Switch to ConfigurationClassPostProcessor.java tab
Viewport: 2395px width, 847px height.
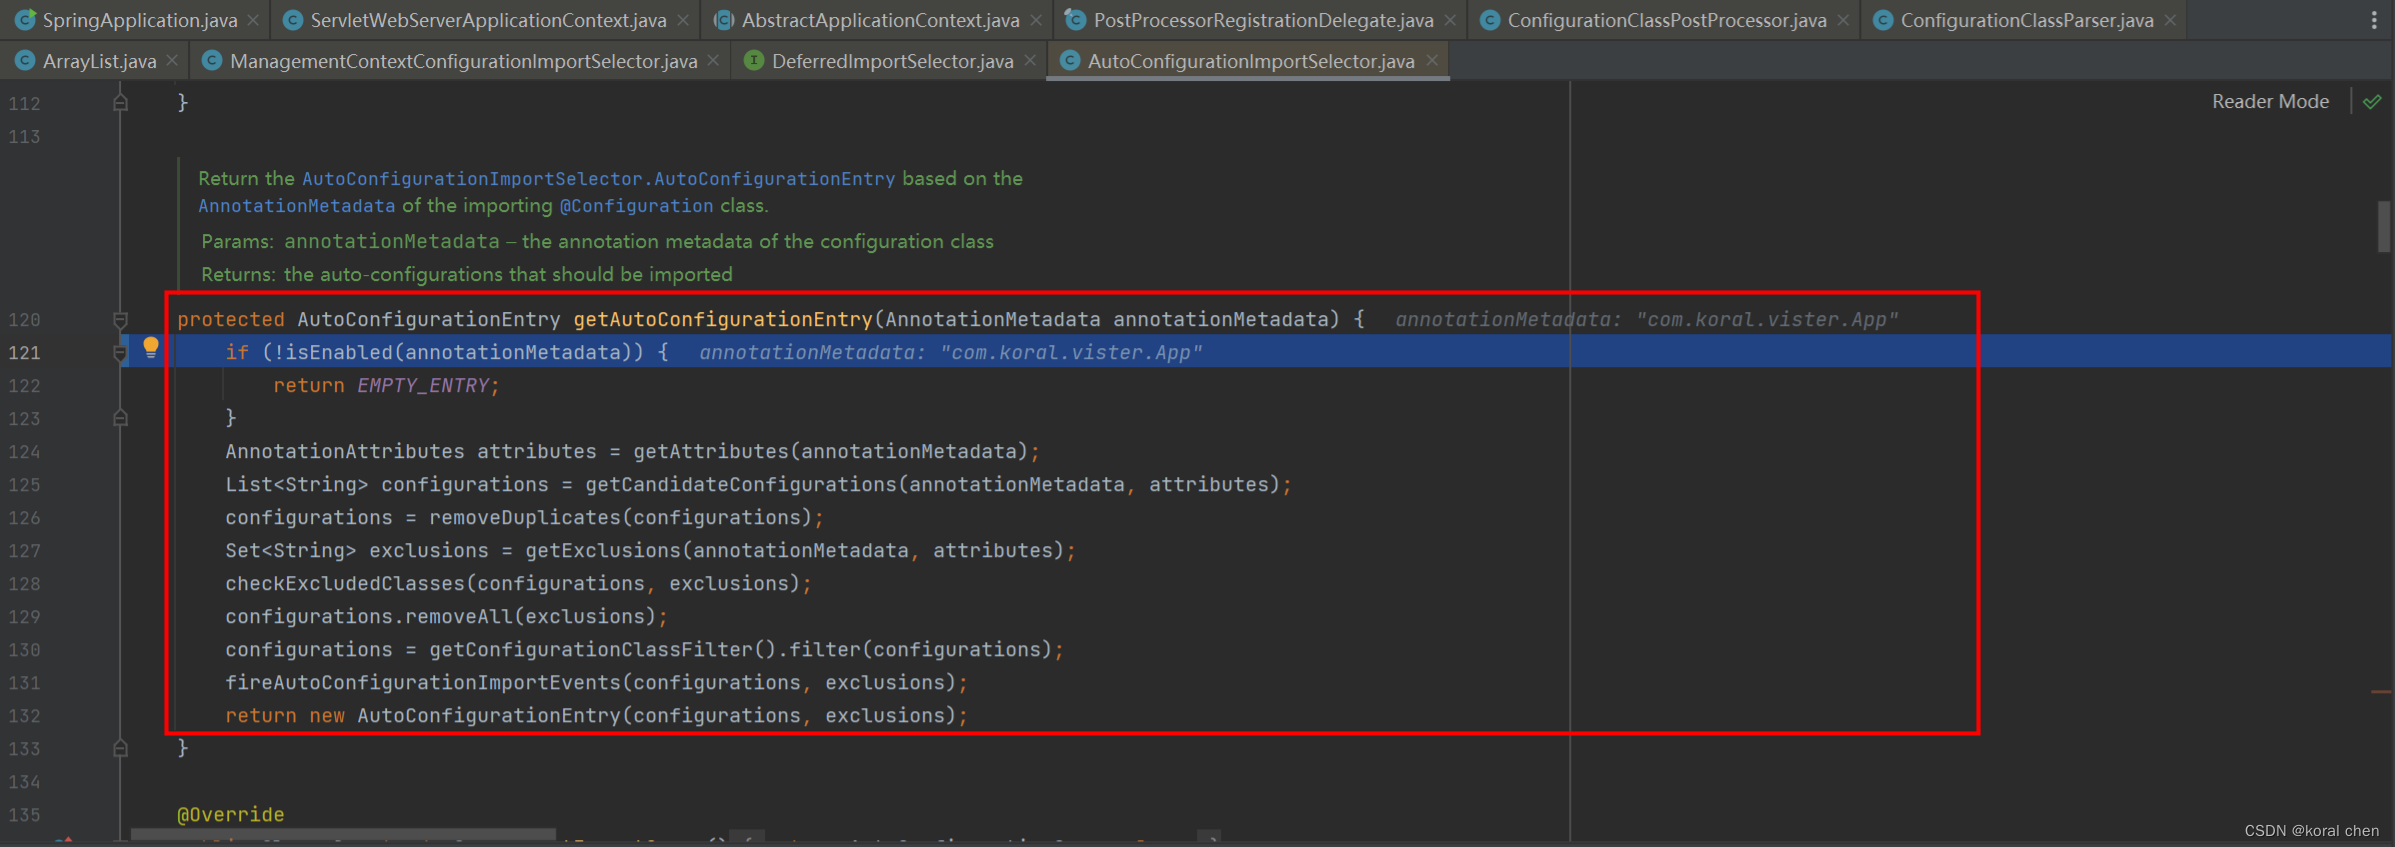click(x=1666, y=20)
